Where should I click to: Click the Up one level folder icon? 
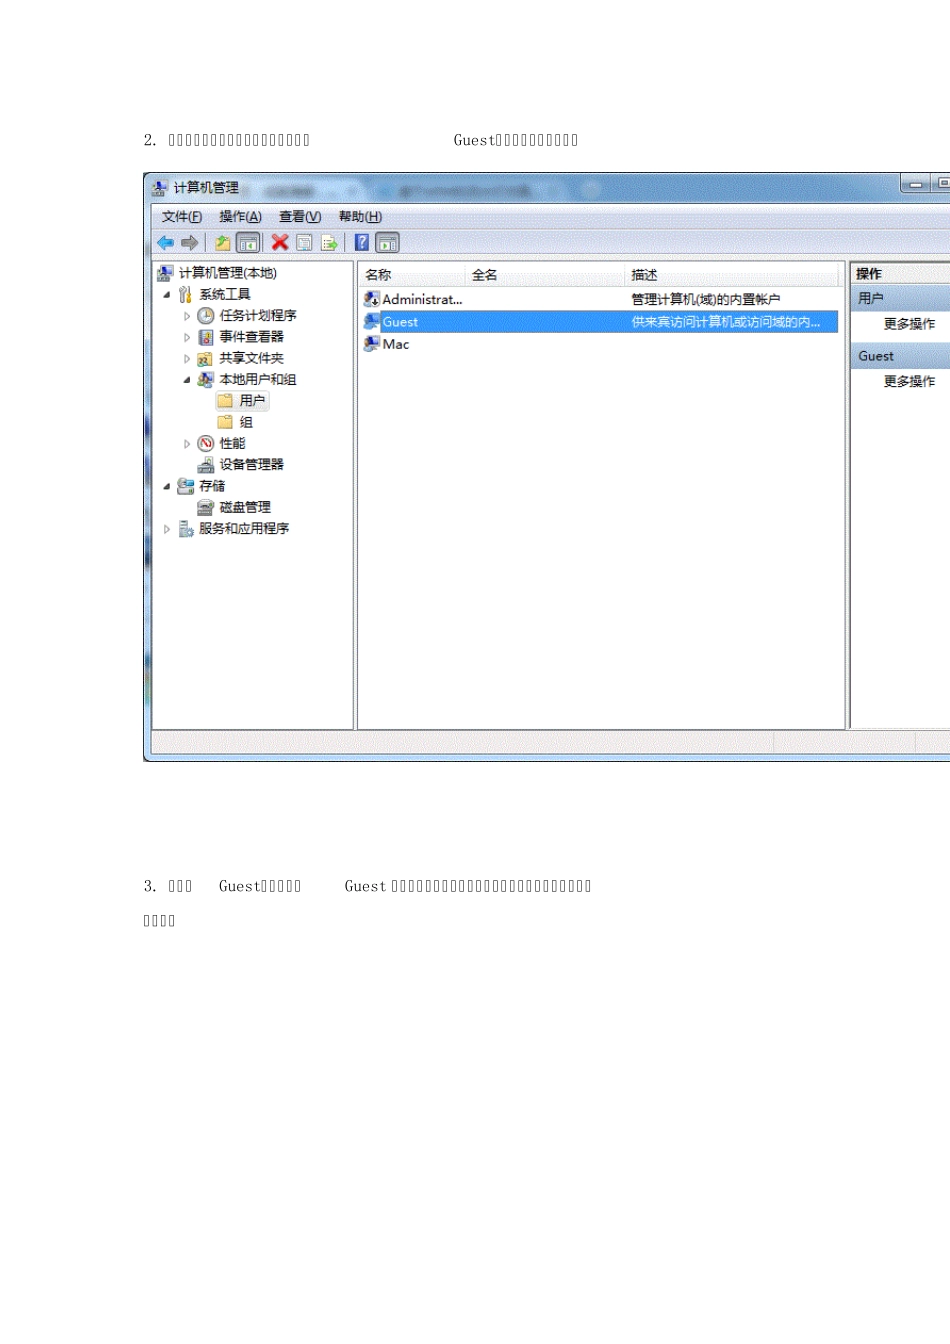pos(222,242)
